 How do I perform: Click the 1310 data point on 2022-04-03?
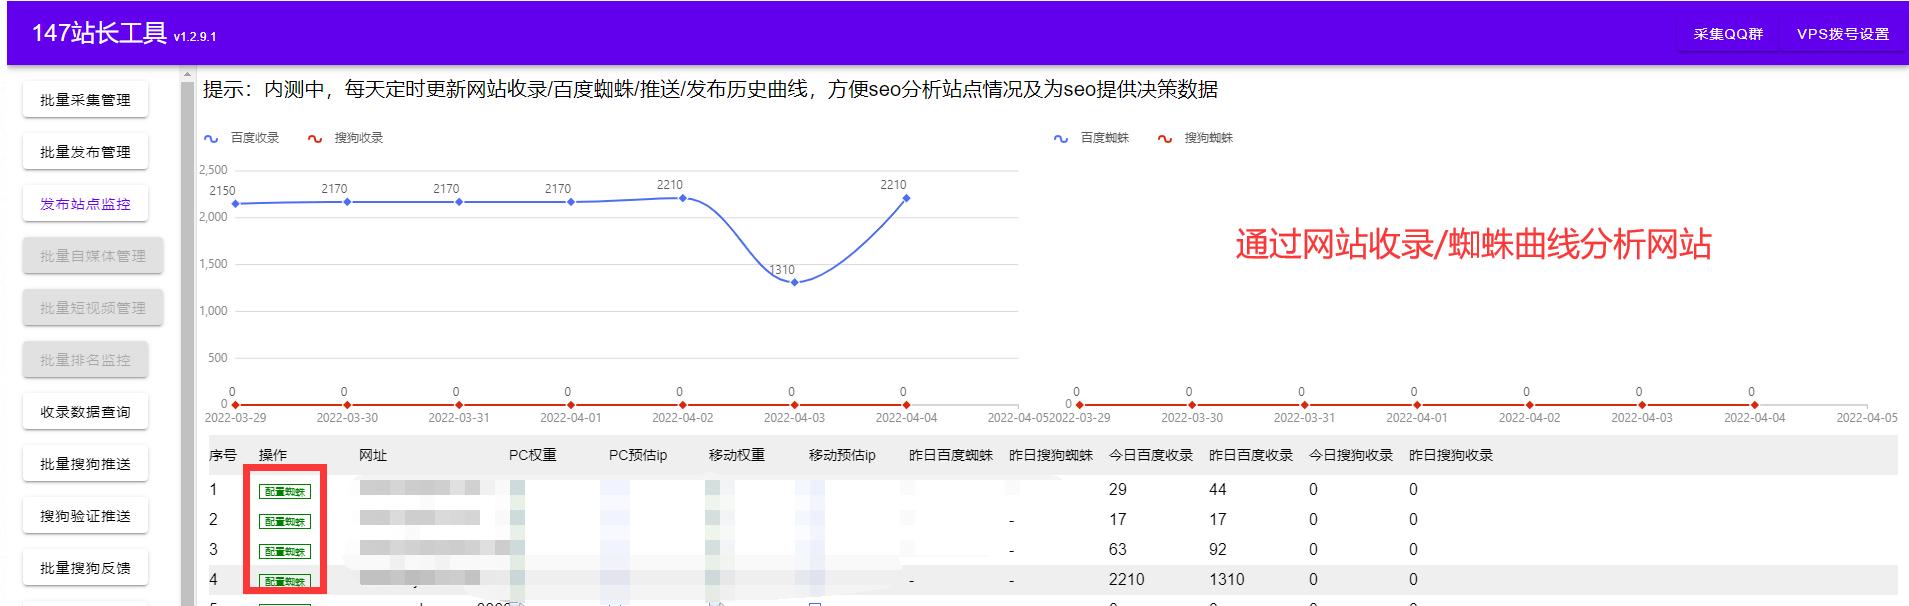[795, 282]
